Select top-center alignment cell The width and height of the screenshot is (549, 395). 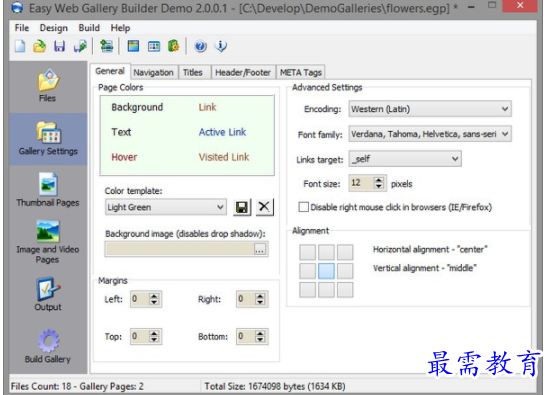coord(326,252)
